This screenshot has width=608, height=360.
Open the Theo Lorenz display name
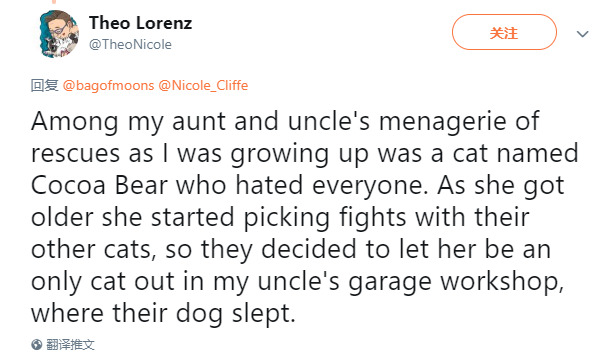coord(140,23)
